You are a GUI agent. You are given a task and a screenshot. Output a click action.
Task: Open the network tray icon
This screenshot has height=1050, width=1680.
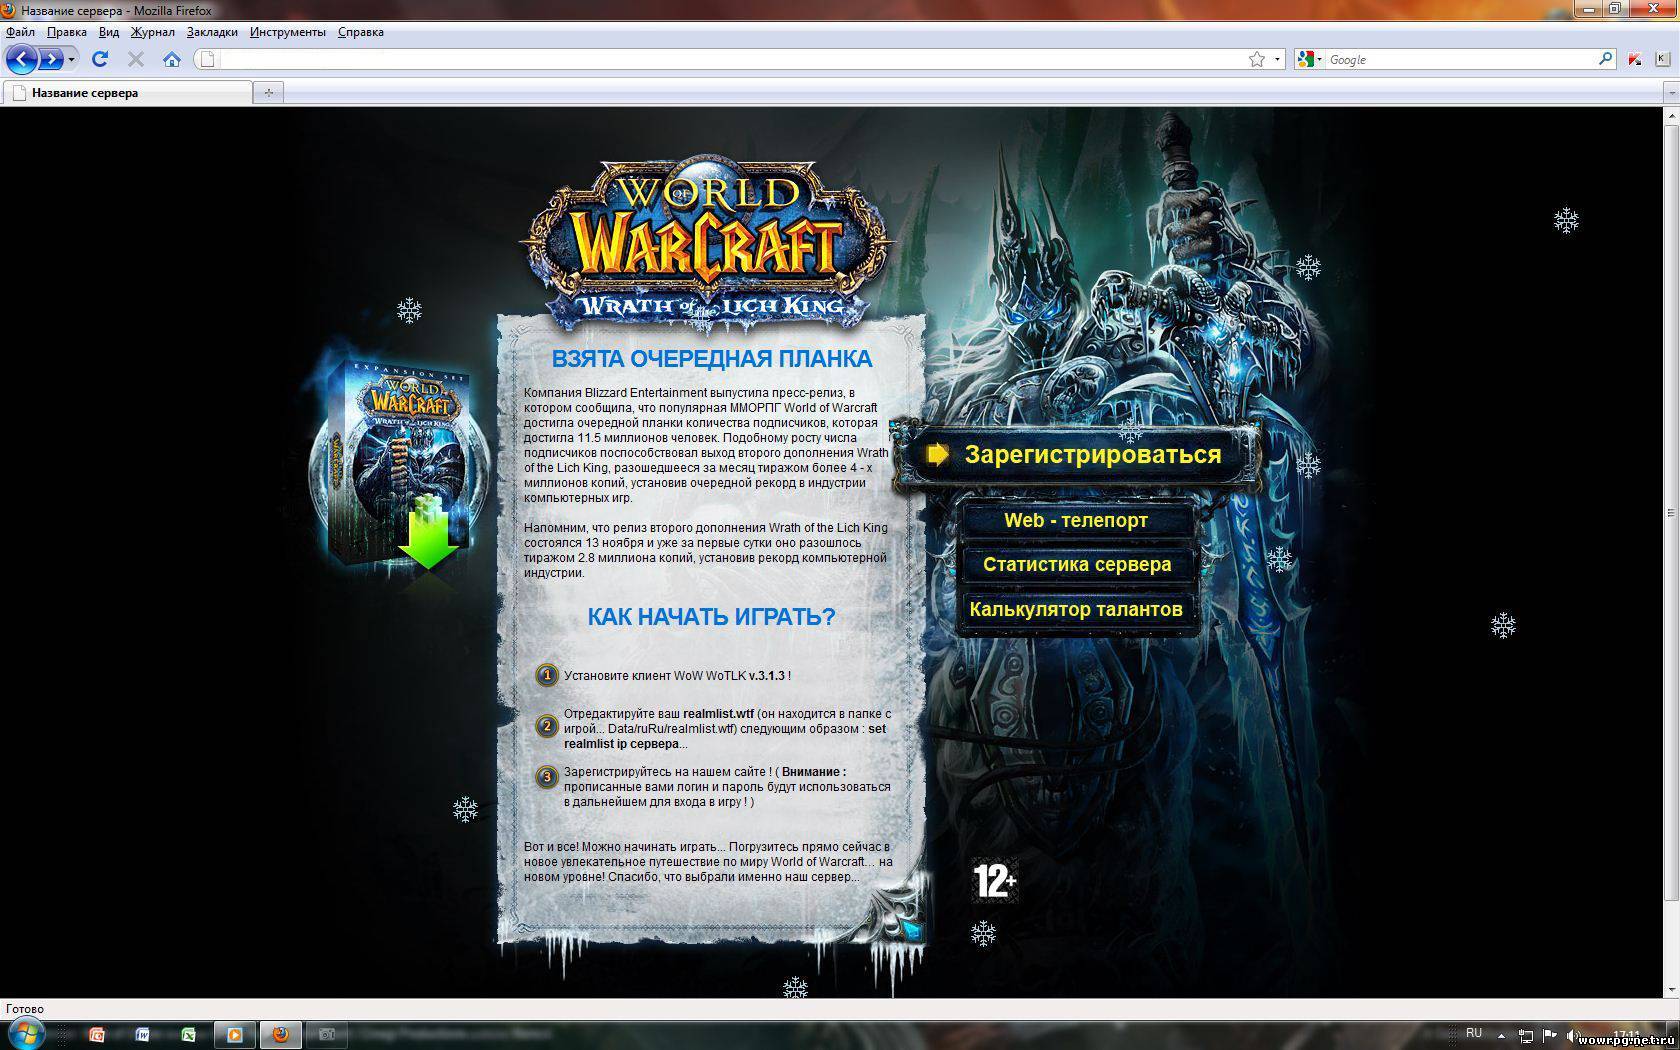pos(1527,1036)
